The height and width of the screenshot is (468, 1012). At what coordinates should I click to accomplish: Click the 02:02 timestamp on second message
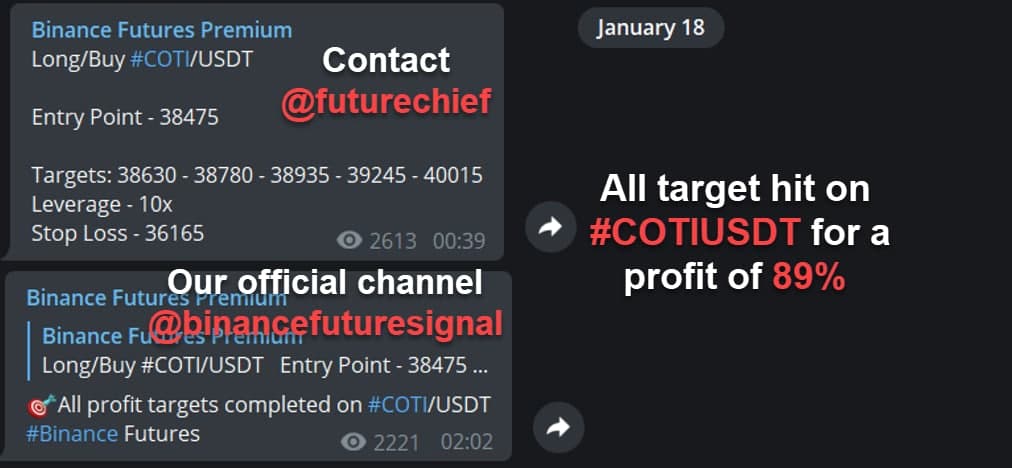[467, 442]
